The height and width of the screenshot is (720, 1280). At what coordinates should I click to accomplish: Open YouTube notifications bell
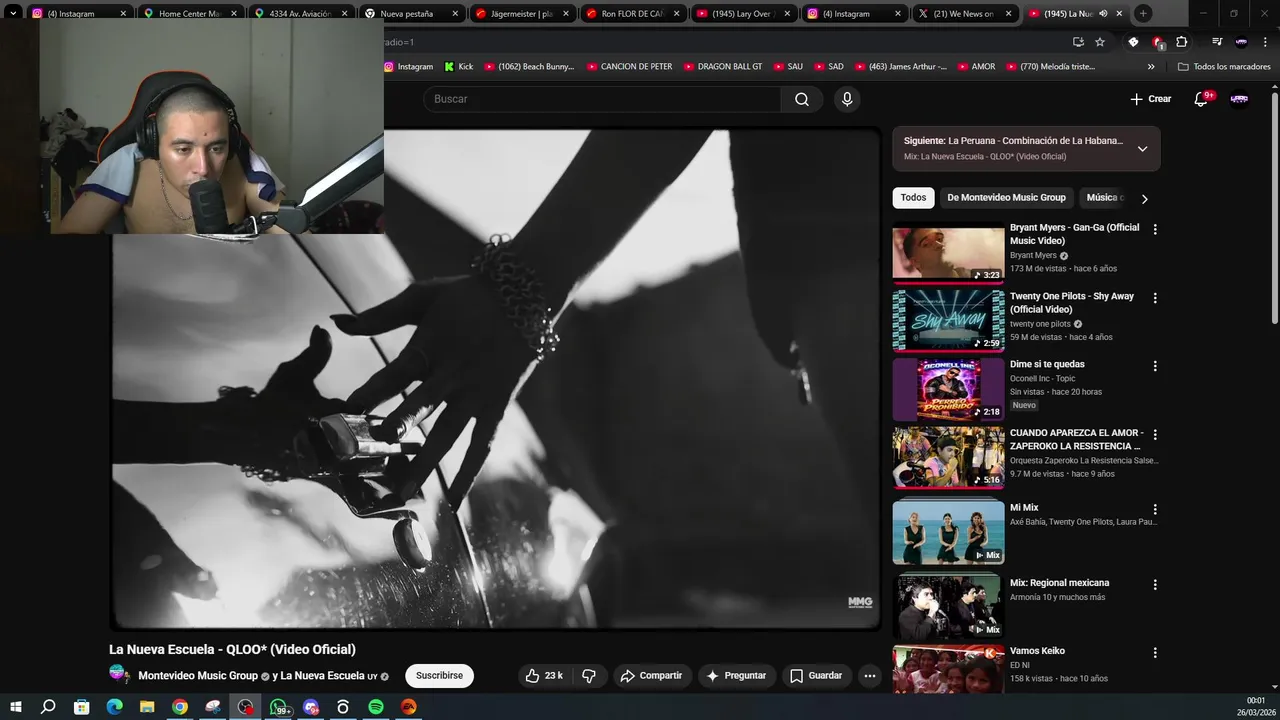point(1201,99)
